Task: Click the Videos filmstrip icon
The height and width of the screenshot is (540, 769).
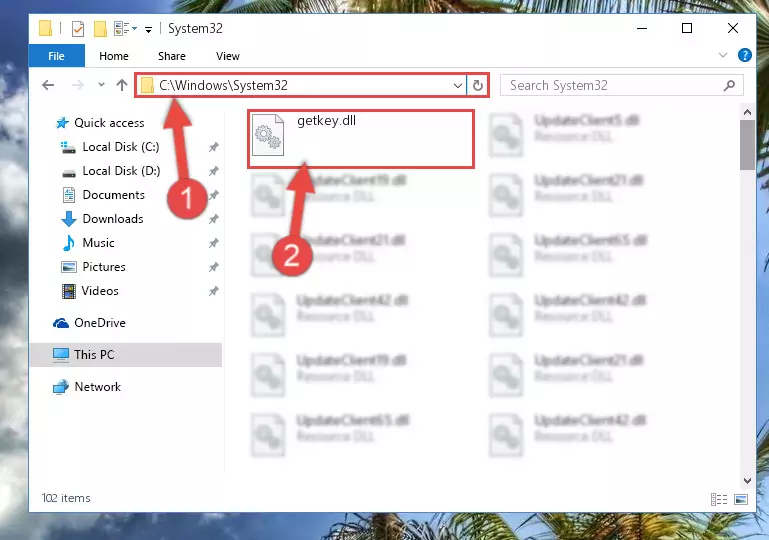Action: click(x=69, y=291)
